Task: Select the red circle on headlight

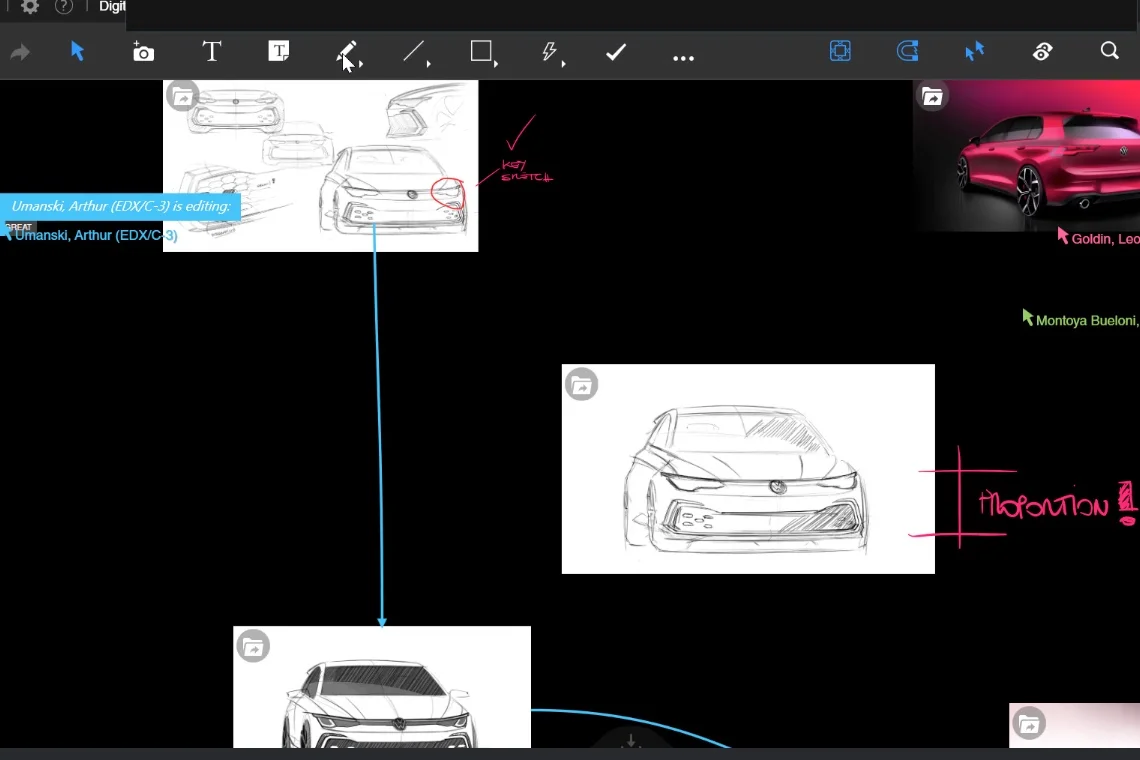Action: click(447, 193)
